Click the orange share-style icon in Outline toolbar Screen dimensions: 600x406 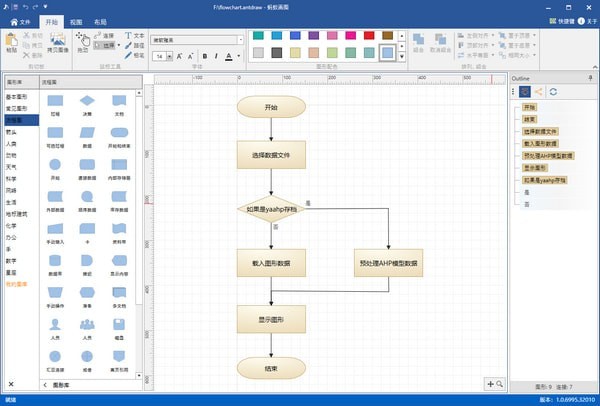[x=539, y=92]
